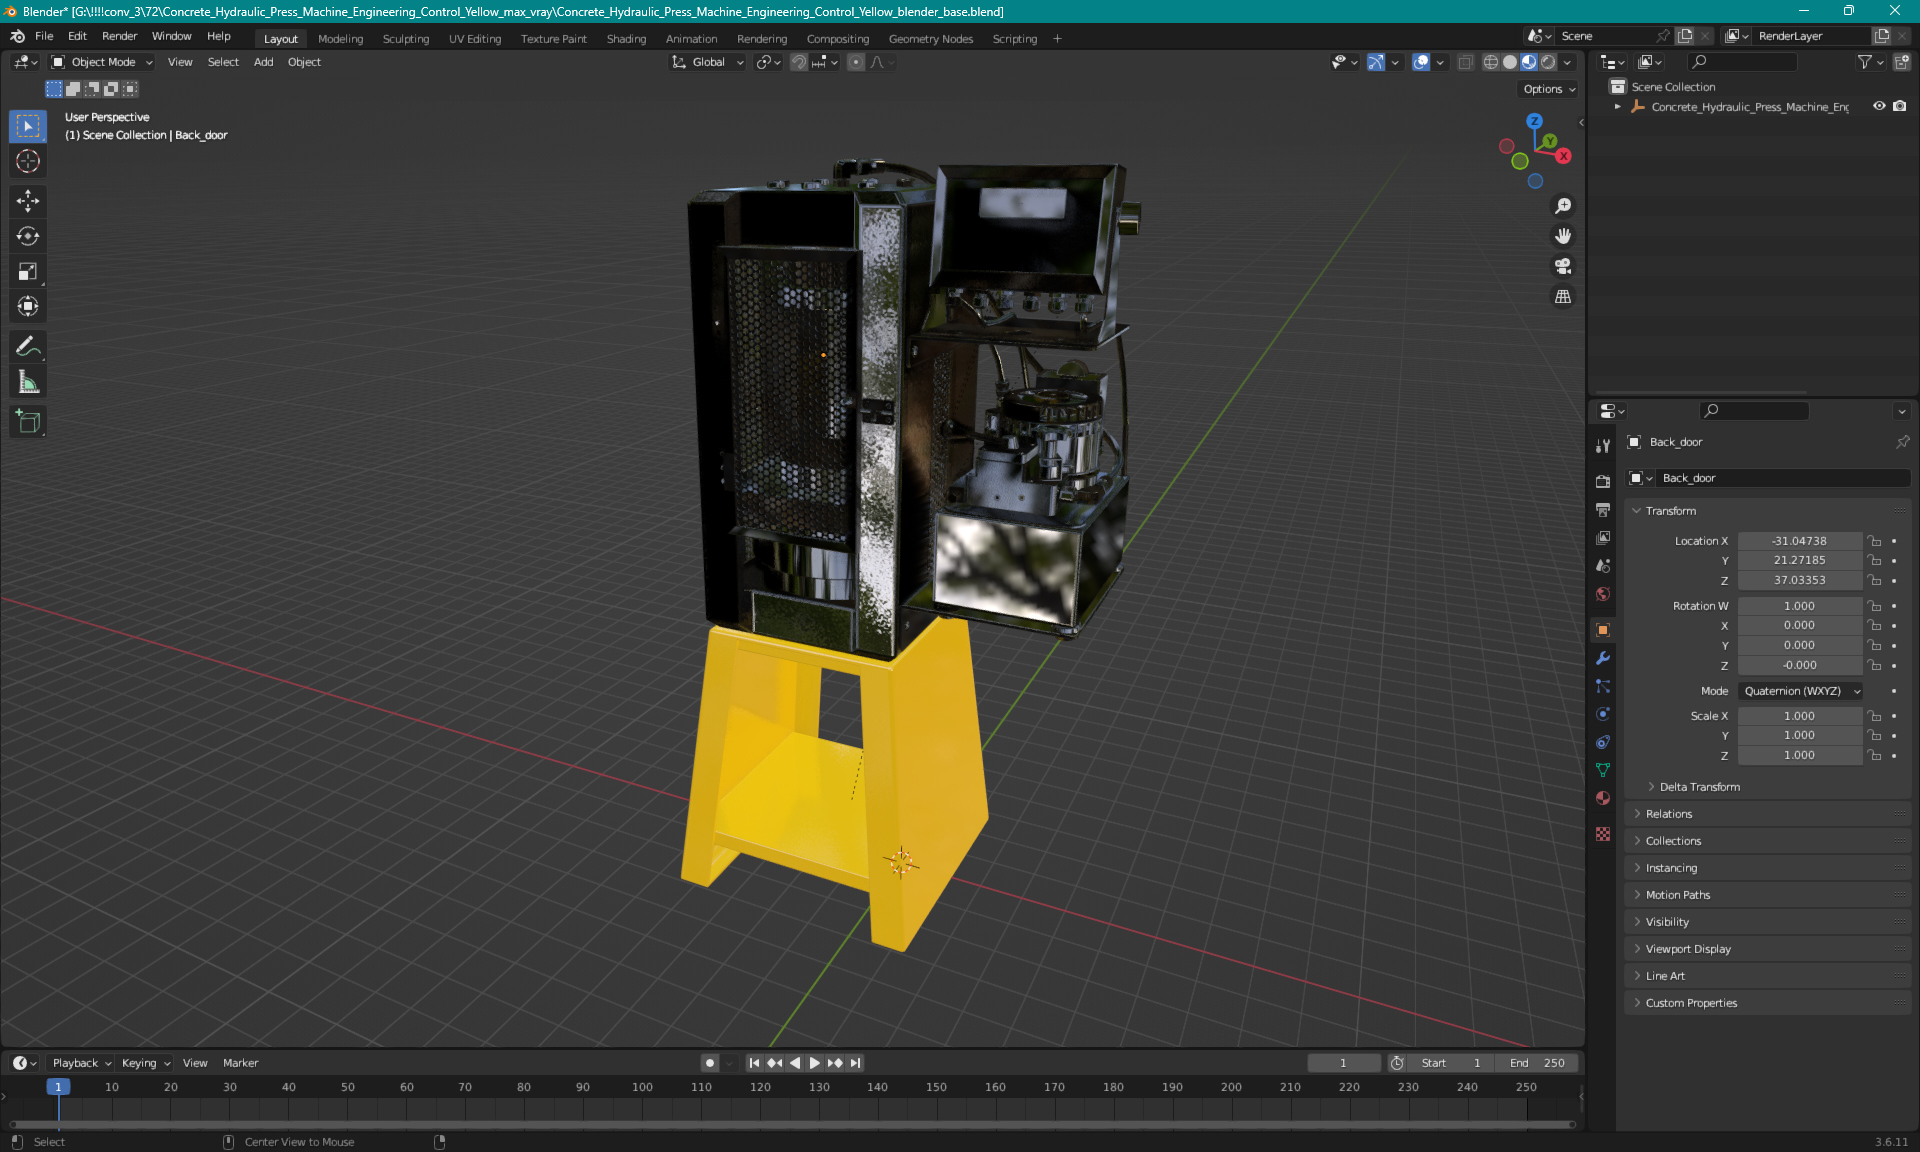Expand the Delta Transform section

tap(1699, 787)
